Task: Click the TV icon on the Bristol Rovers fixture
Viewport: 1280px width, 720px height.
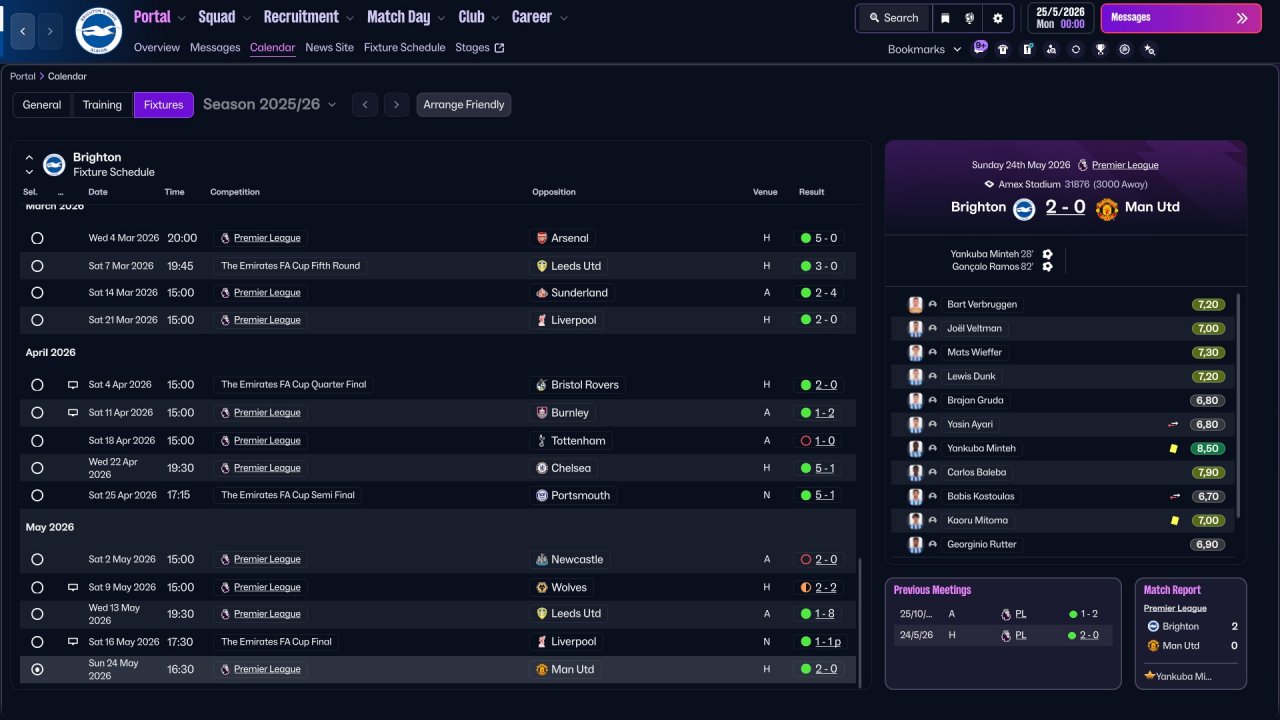Action: click(72, 385)
